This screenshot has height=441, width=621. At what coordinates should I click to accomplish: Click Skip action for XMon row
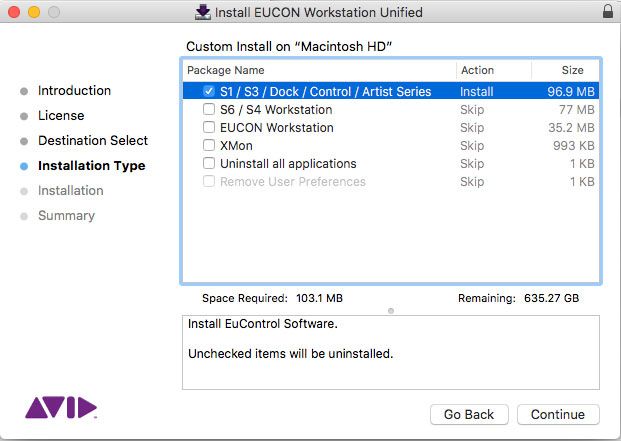point(472,146)
